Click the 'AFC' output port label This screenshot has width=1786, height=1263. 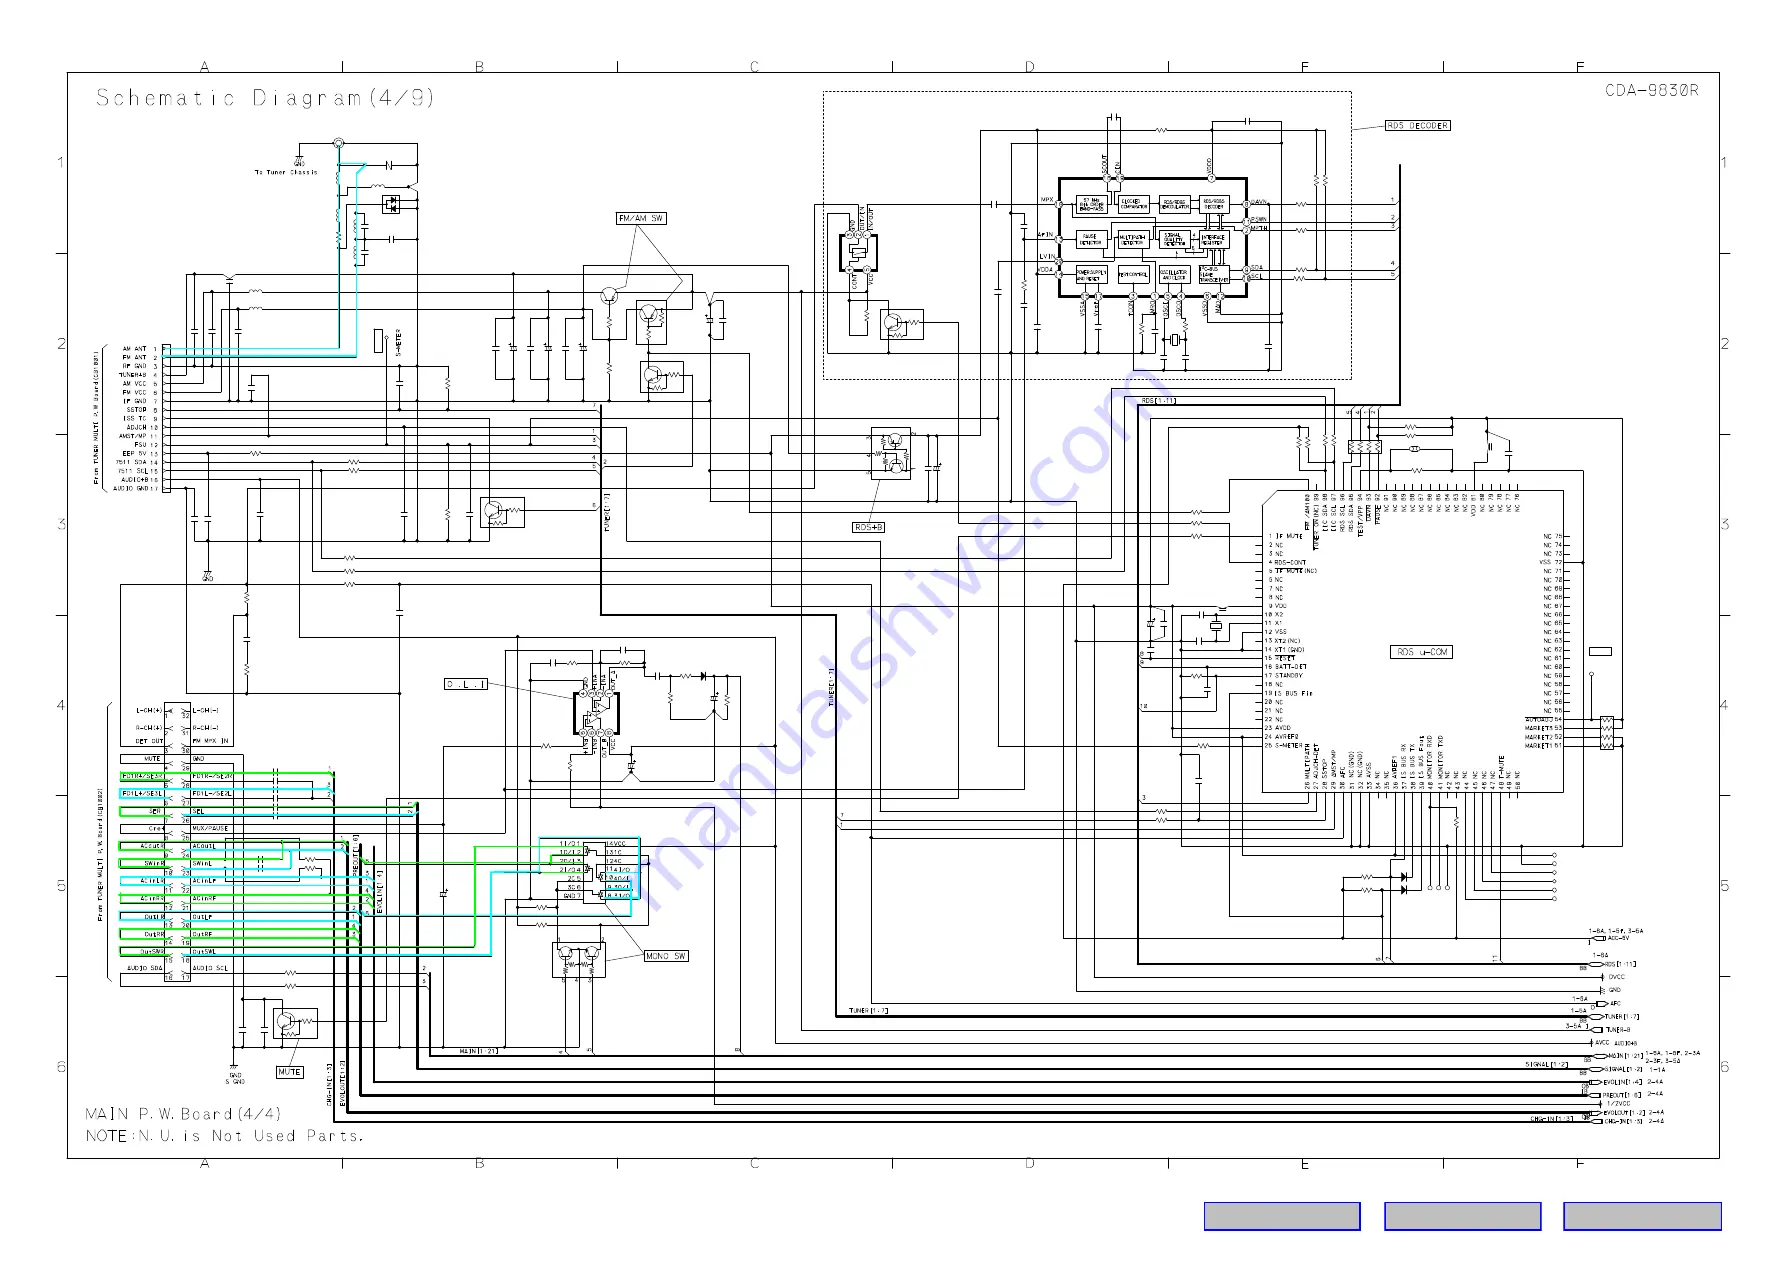pos(1615,1004)
